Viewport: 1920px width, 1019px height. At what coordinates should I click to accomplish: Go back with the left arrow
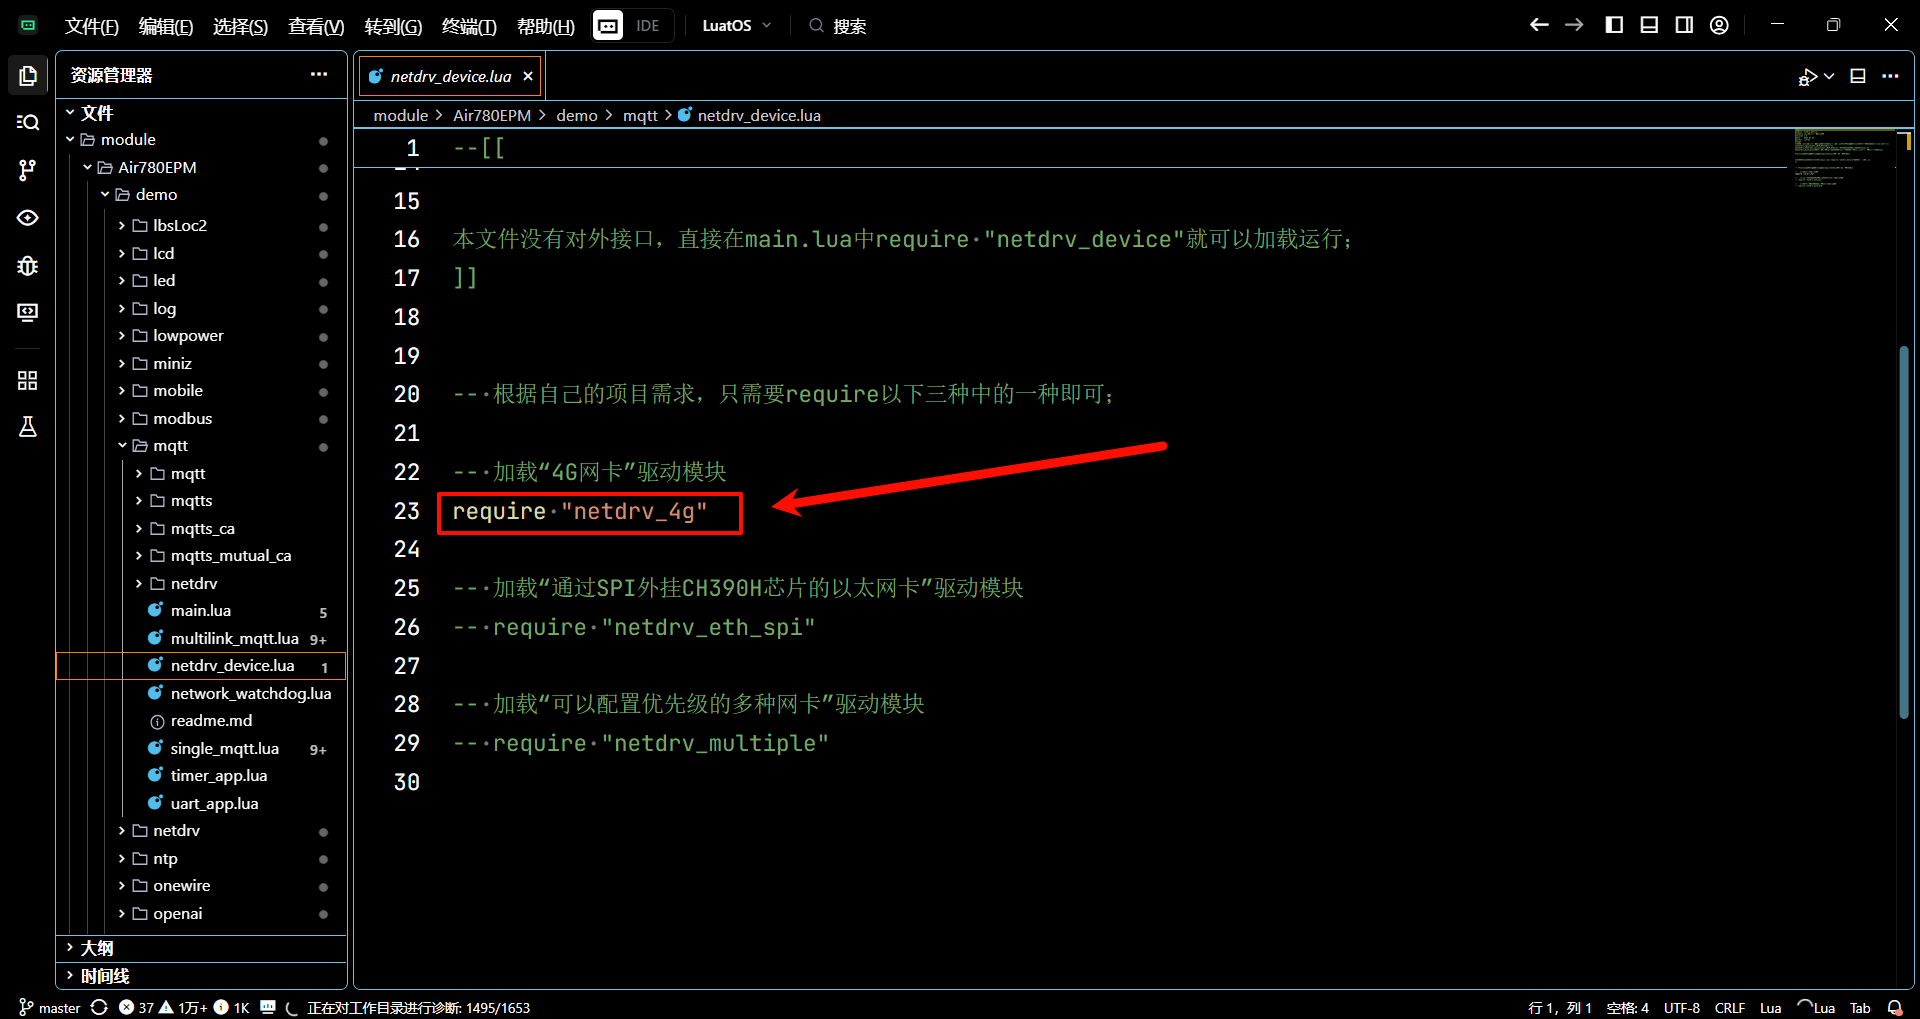click(x=1539, y=25)
